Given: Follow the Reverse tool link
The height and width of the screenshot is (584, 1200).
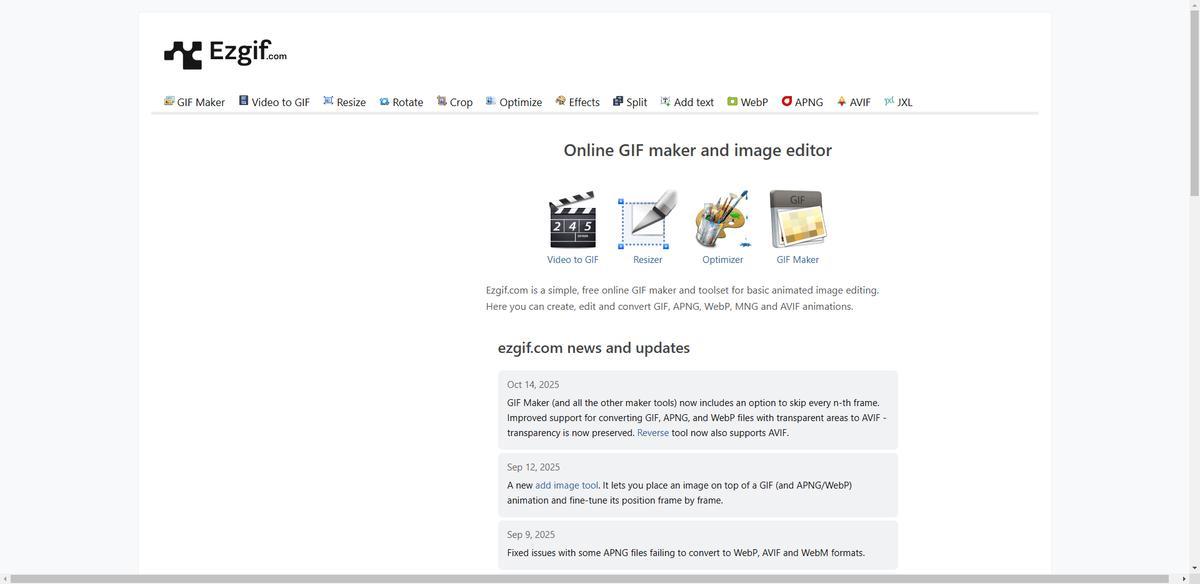Looking at the screenshot, I should (653, 433).
